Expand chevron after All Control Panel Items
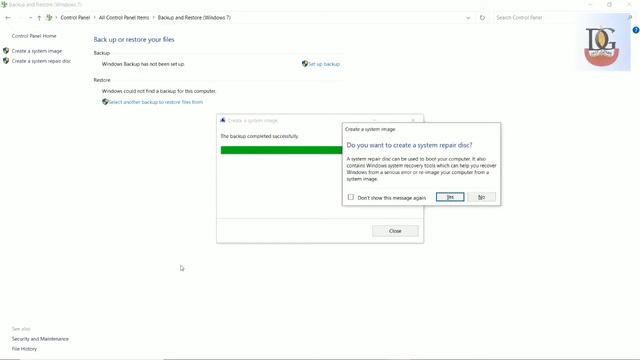This screenshot has width=640, height=360. click(x=153, y=18)
